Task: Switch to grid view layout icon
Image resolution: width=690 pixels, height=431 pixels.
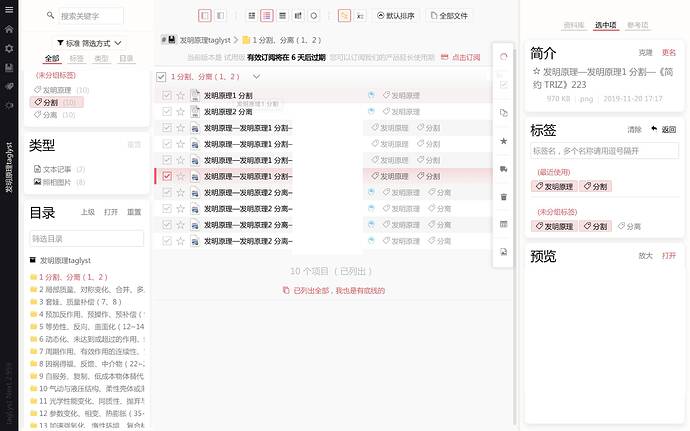Action: 250,16
